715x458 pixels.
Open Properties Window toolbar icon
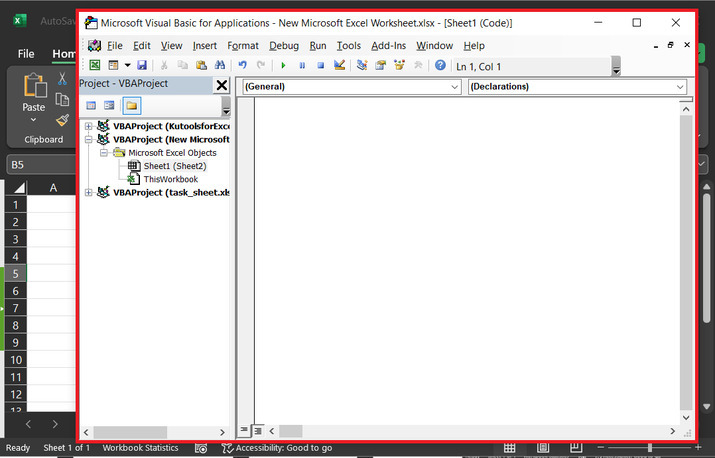pos(380,65)
